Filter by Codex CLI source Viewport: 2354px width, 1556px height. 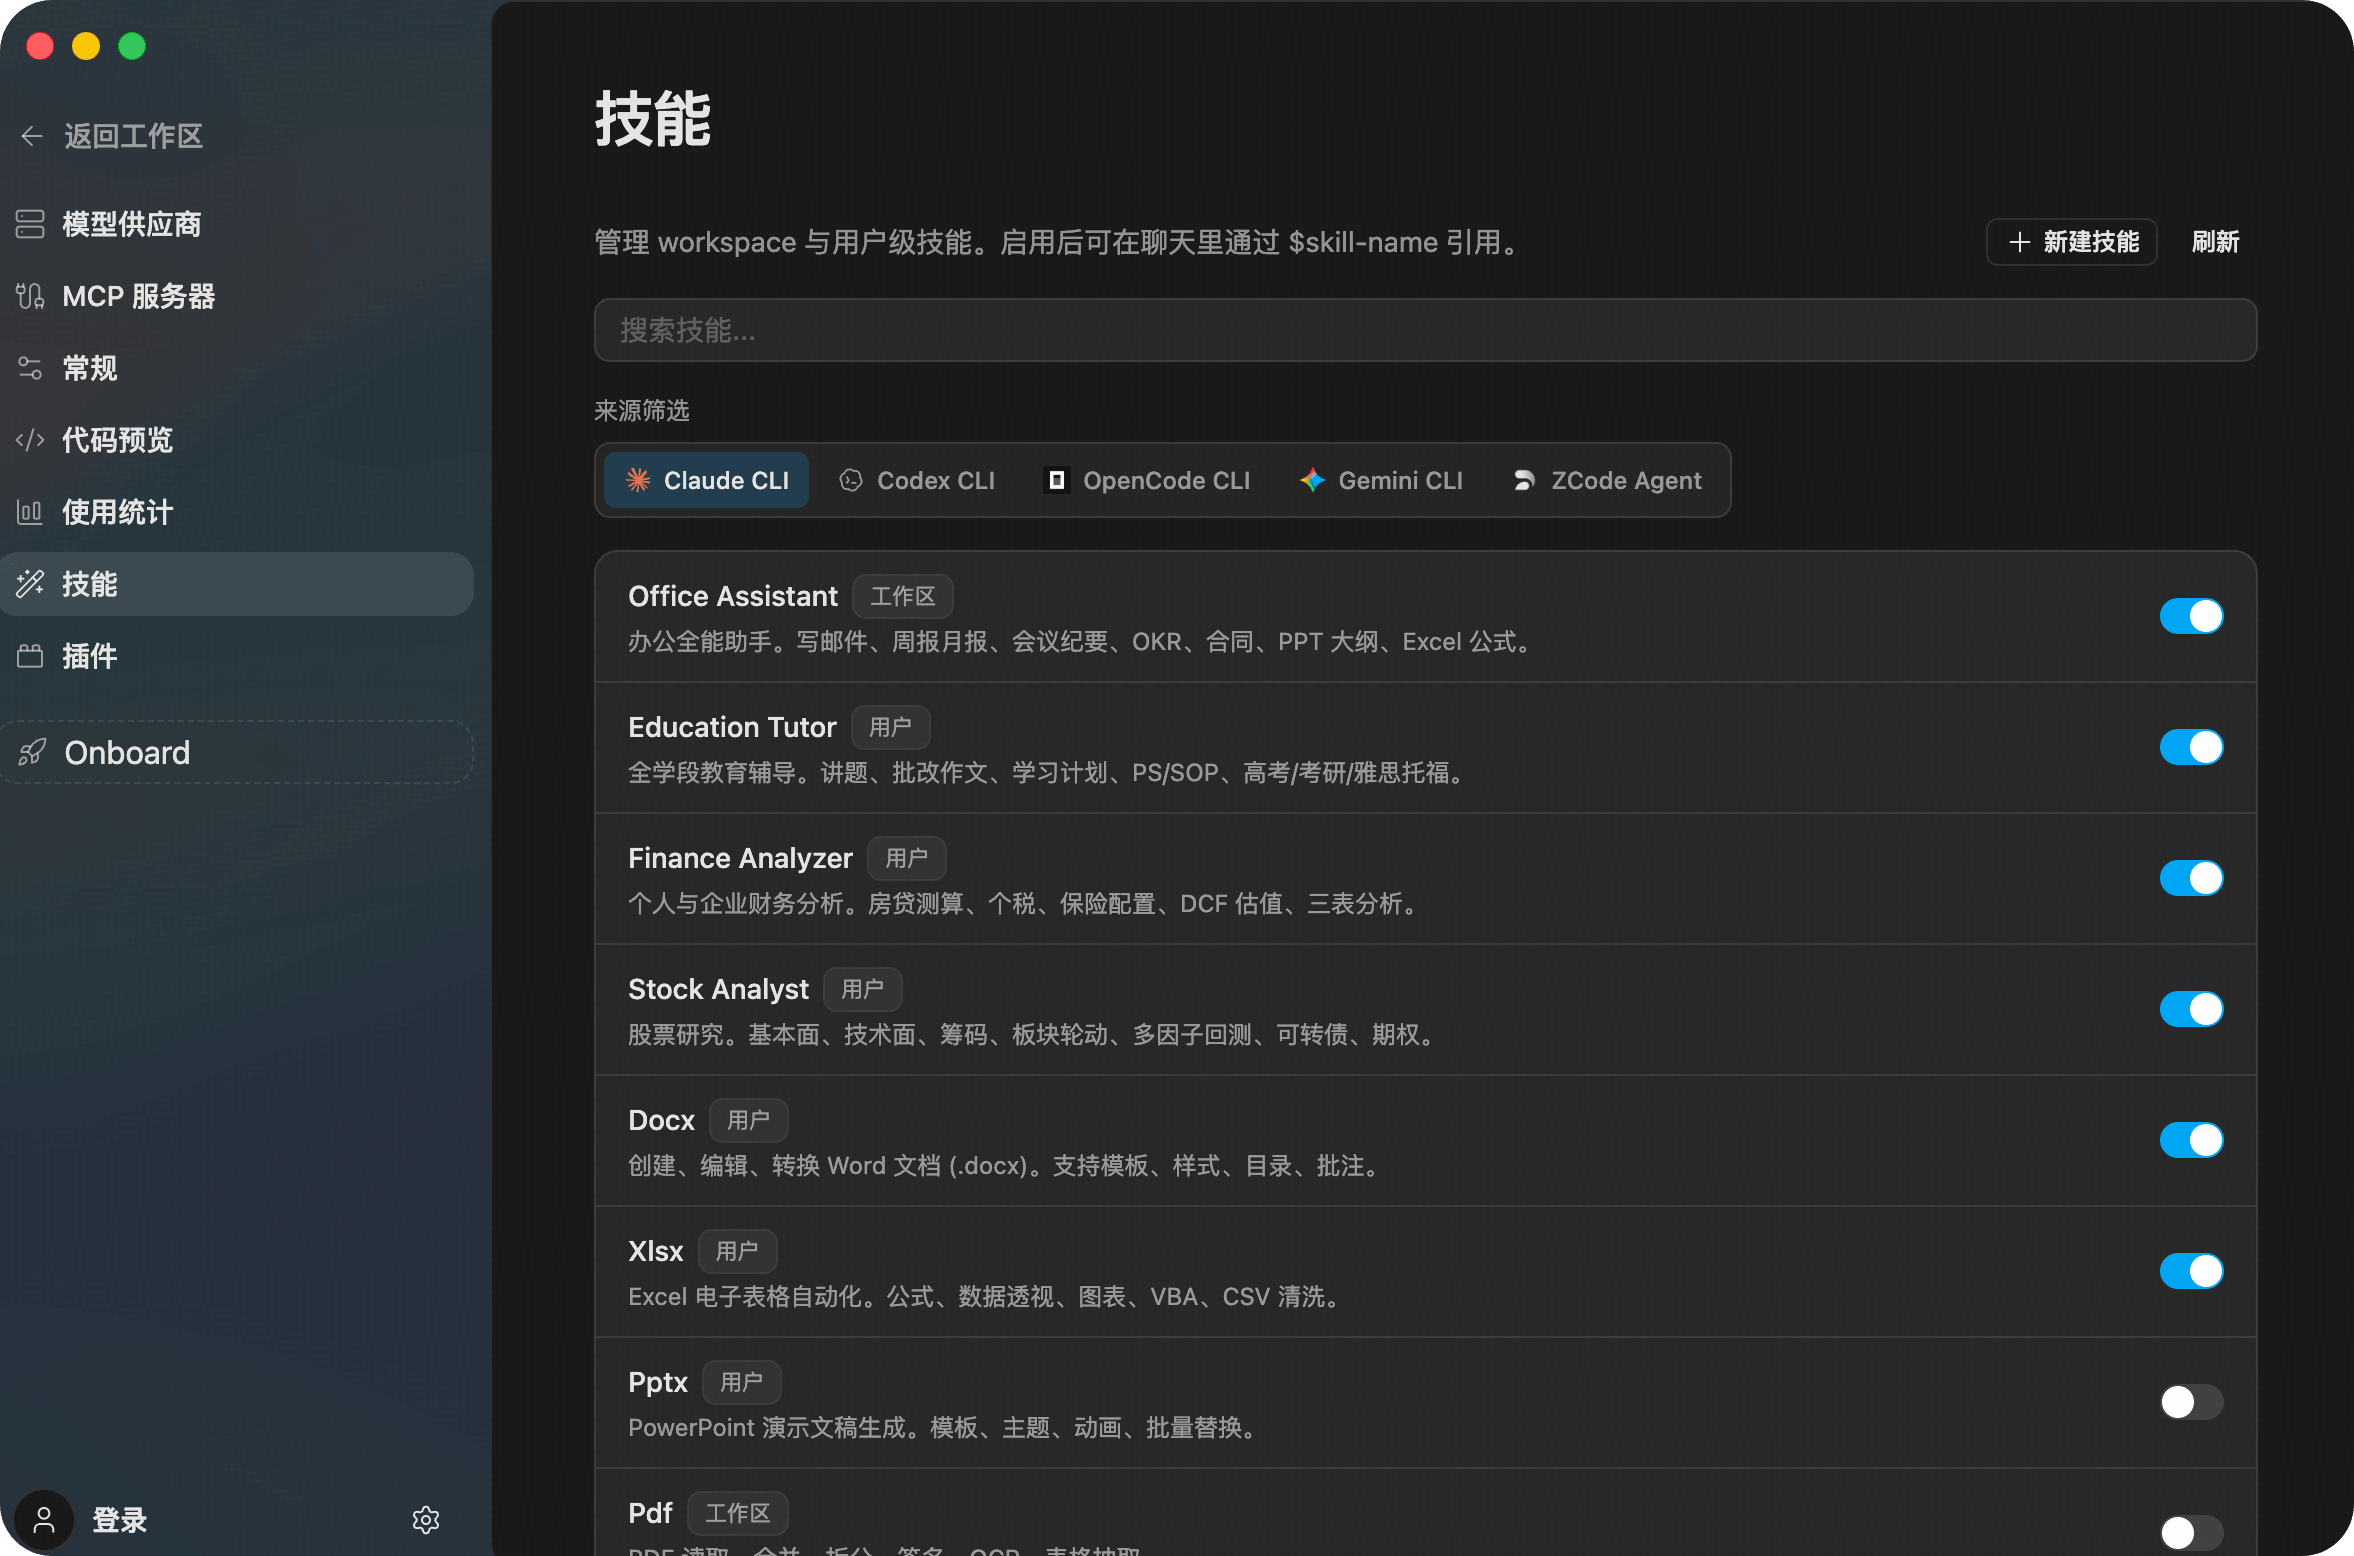click(x=917, y=481)
